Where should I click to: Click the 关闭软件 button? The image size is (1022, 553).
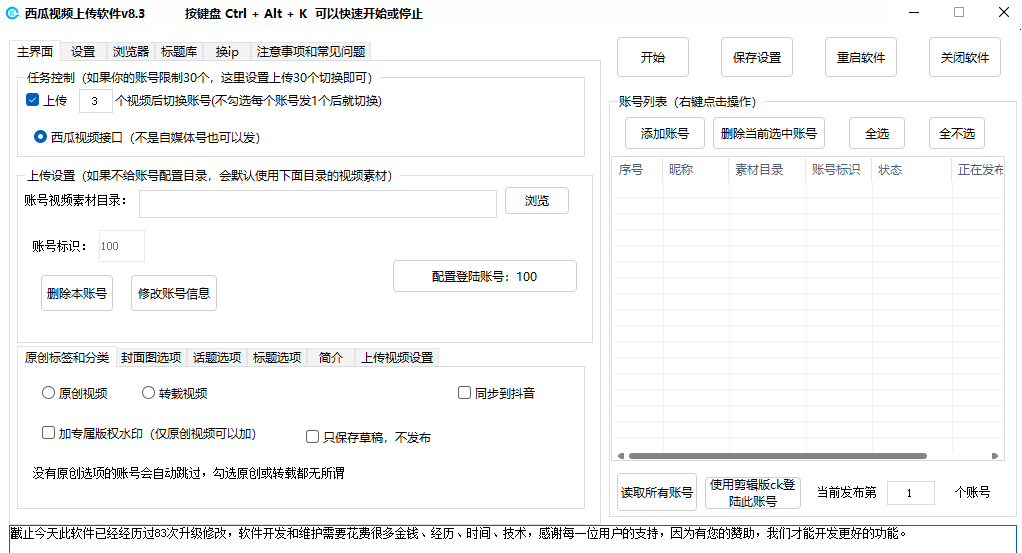pyautogui.click(x=965, y=57)
